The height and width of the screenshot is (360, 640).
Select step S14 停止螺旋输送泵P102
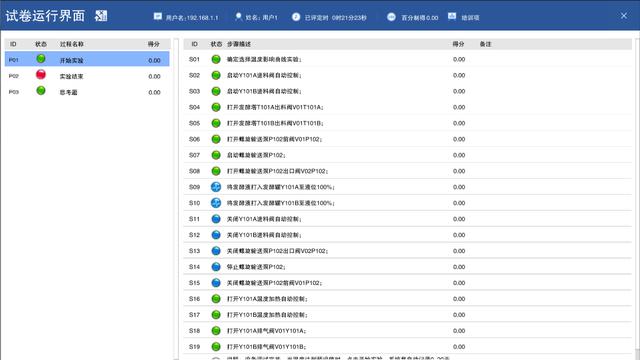tap(408, 267)
